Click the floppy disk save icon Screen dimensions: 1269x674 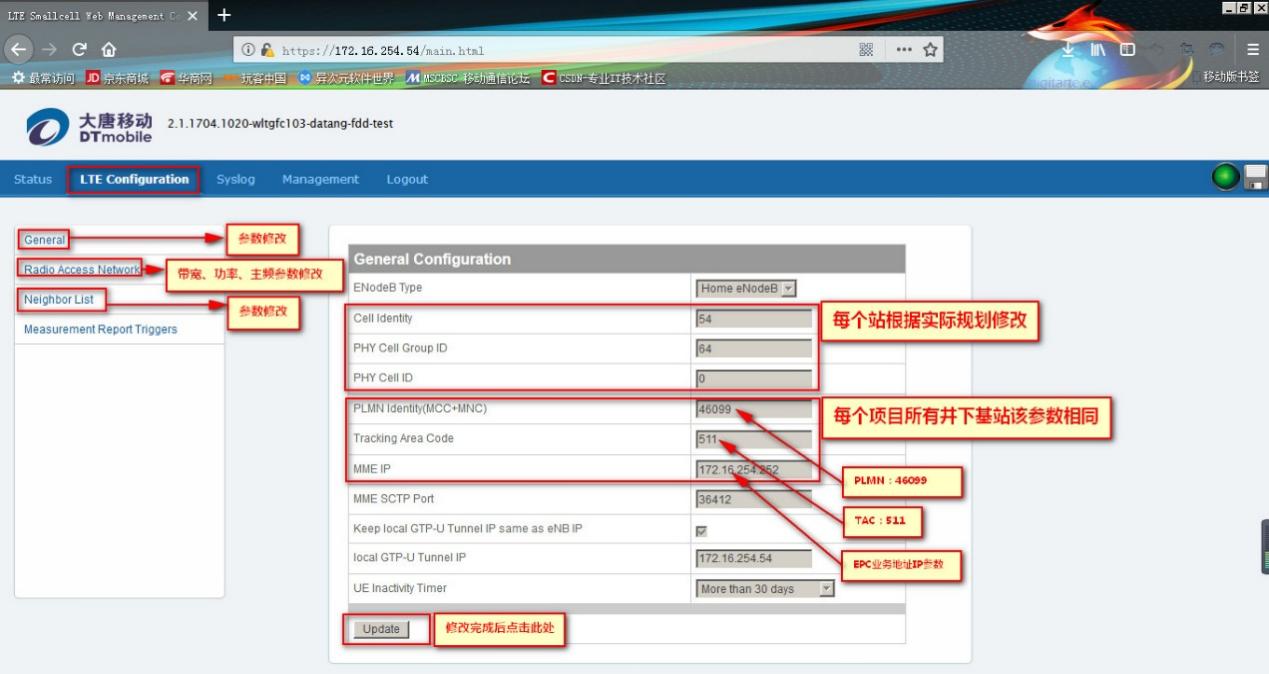click(1255, 178)
